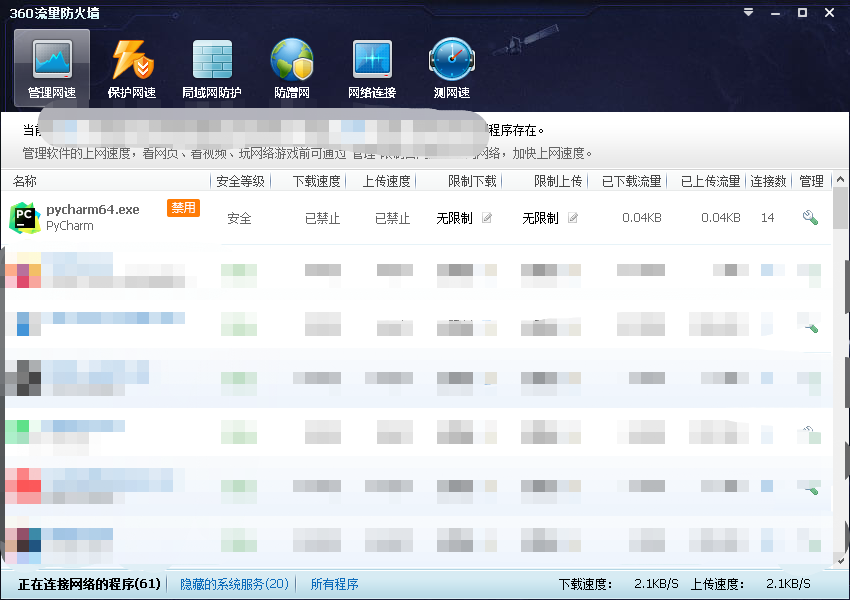Open the title bar dropdown menu arrow

(x=750, y=13)
